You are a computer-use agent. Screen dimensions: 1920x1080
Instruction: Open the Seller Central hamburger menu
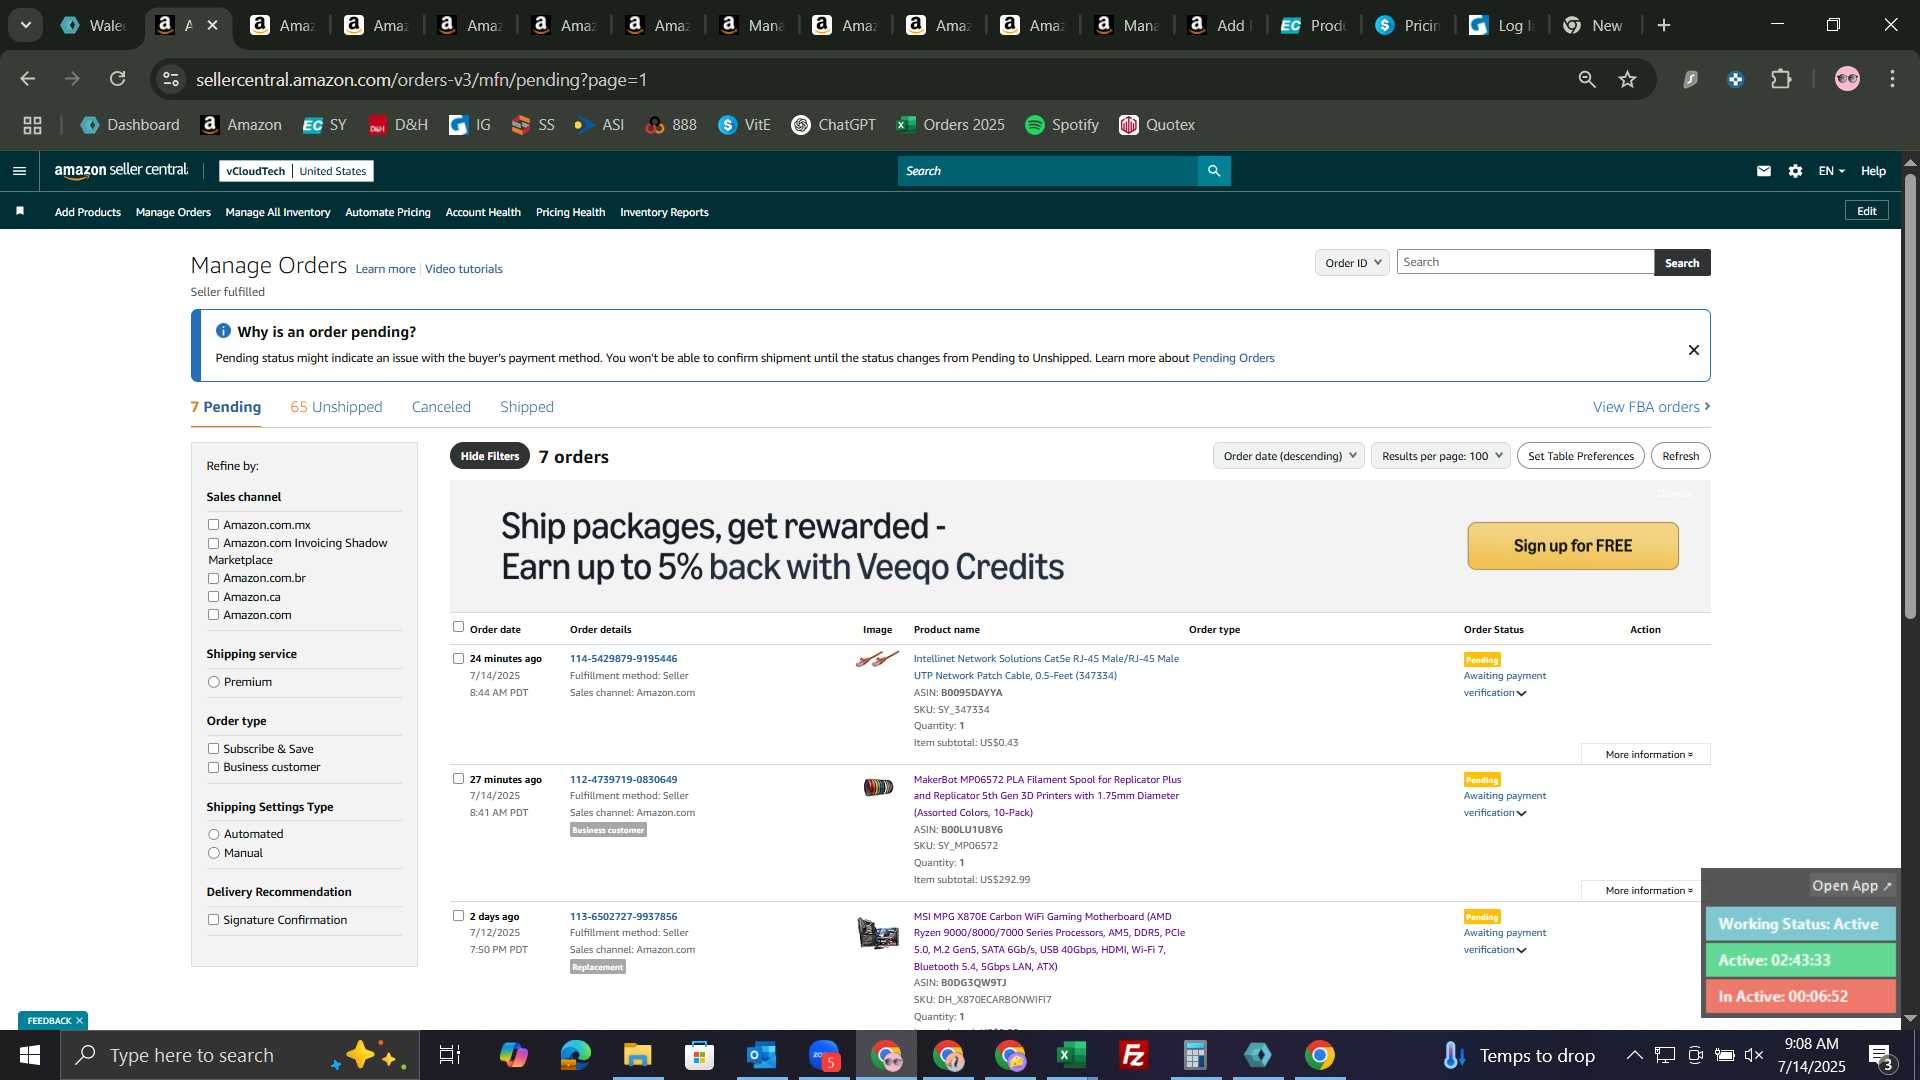tap(19, 171)
